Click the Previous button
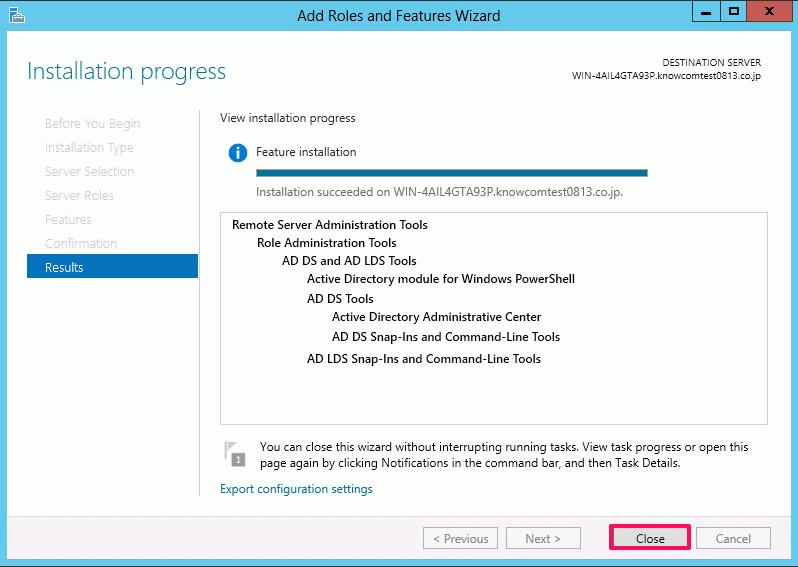798x567 pixels. click(x=460, y=538)
